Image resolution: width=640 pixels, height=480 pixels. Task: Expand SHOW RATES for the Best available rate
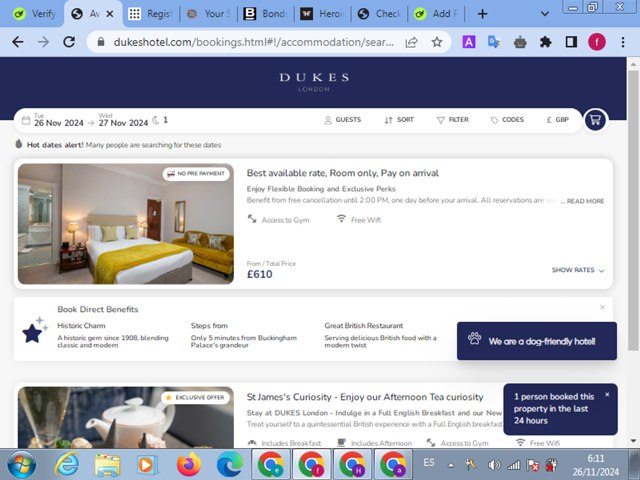(x=578, y=270)
